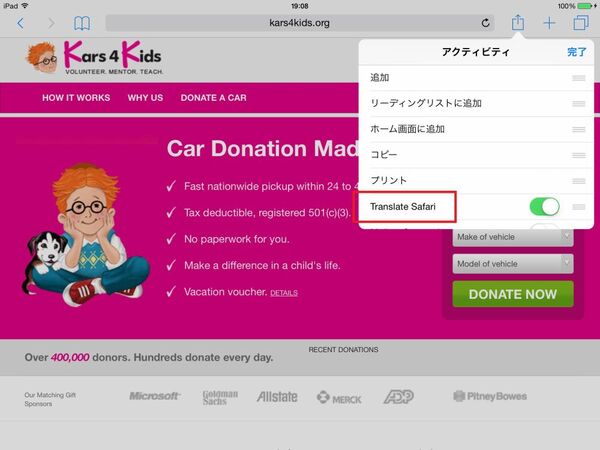Image resolution: width=600 pixels, height=450 pixels.
Task: Tap the kars4kids.org address field
Action: coord(300,23)
